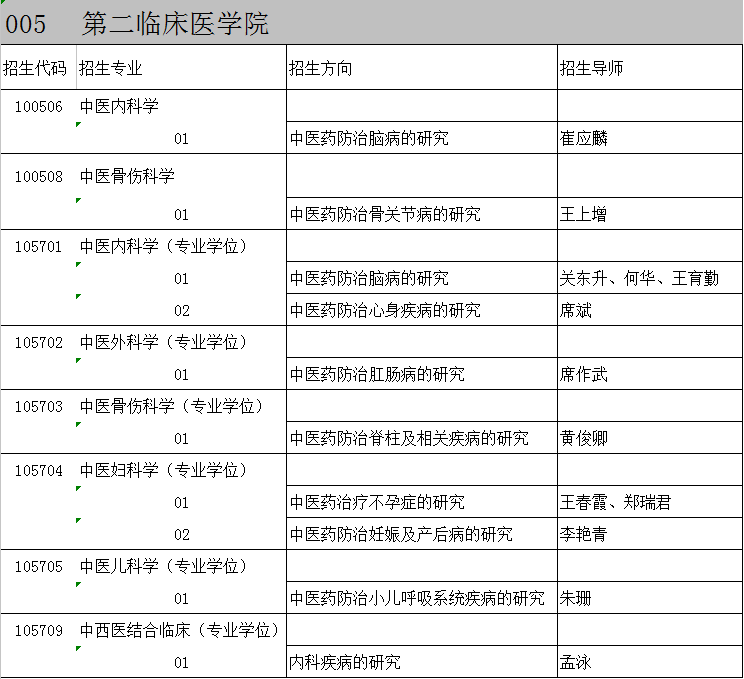Image resolution: width=744 pixels, height=679 pixels.
Task: Click direction 01 under 100506
Action: [x=182, y=139]
